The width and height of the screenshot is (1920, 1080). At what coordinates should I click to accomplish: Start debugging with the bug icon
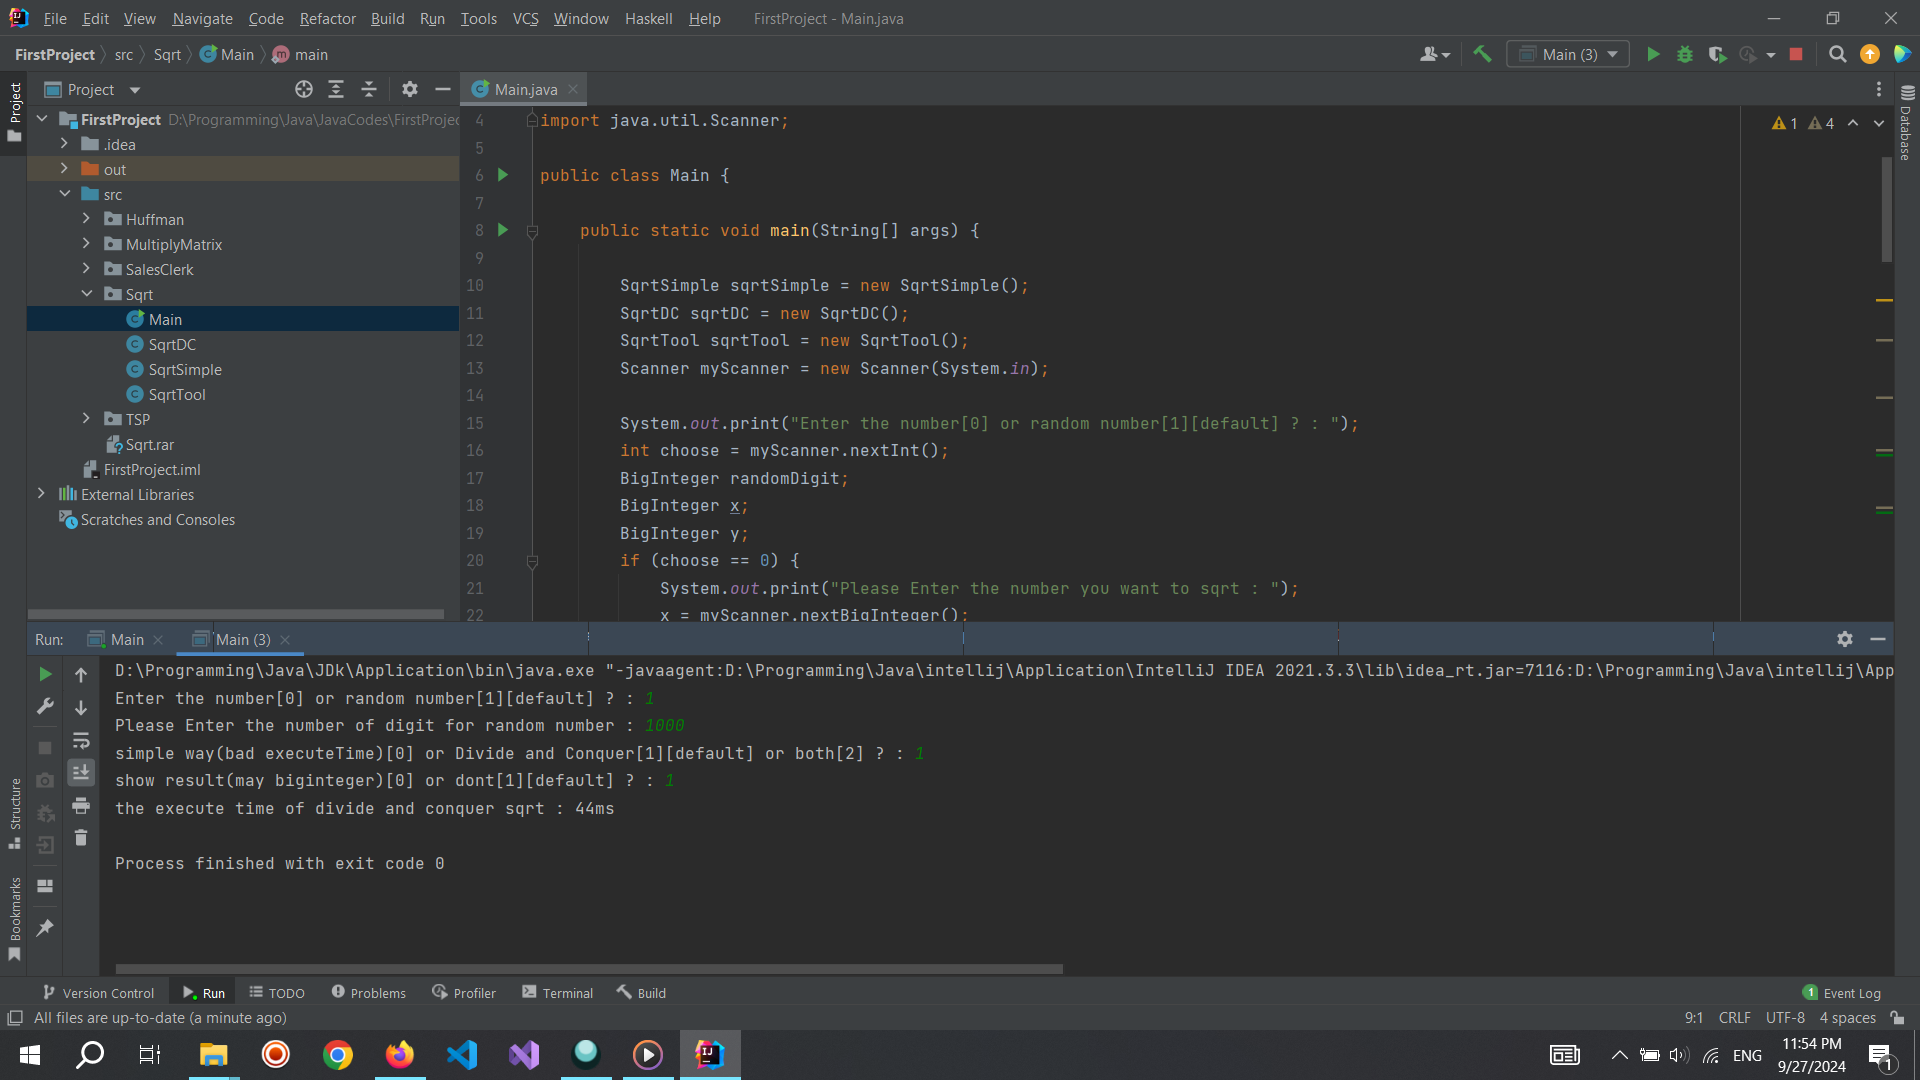[x=1685, y=55]
